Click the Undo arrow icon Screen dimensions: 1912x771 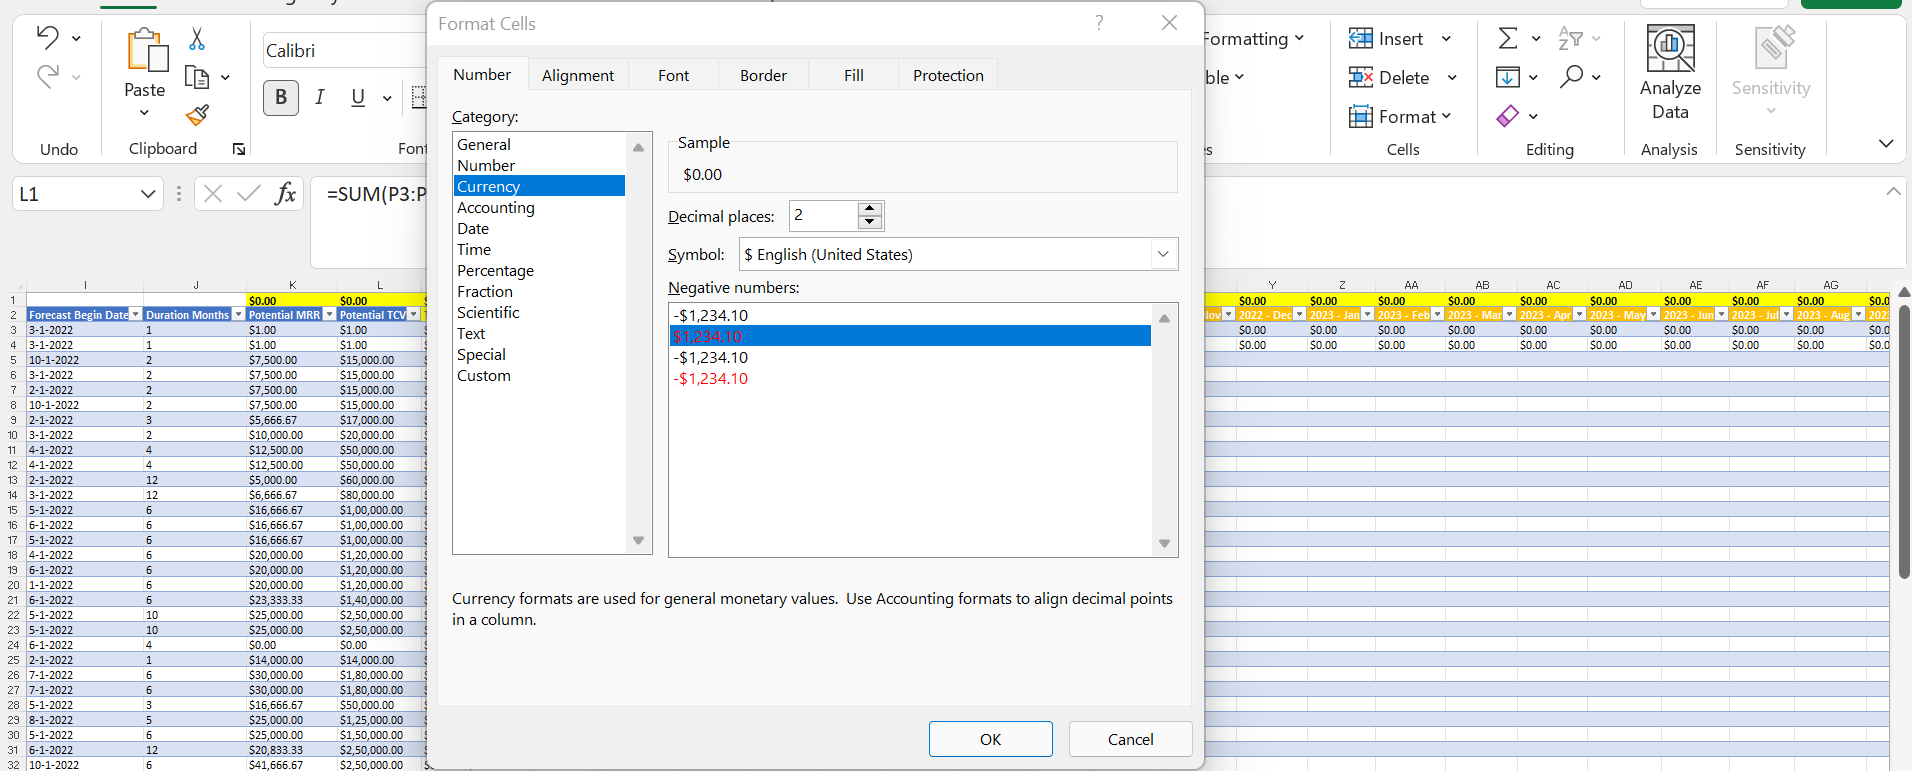click(x=47, y=38)
